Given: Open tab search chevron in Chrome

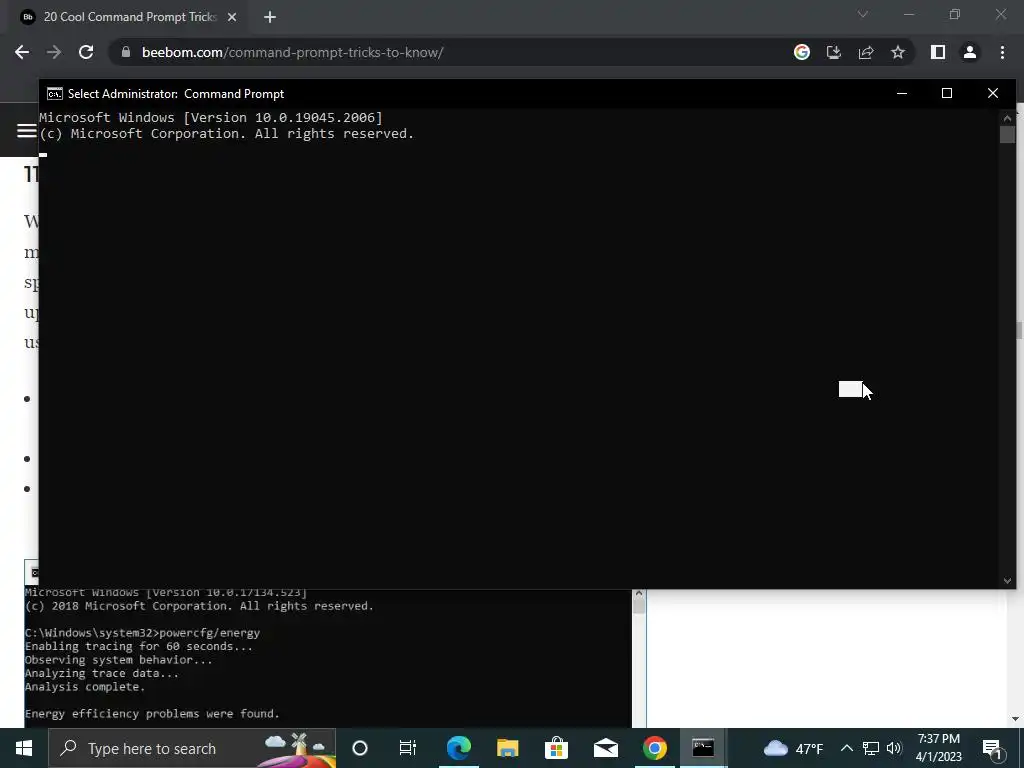Looking at the screenshot, I should pyautogui.click(x=863, y=14).
